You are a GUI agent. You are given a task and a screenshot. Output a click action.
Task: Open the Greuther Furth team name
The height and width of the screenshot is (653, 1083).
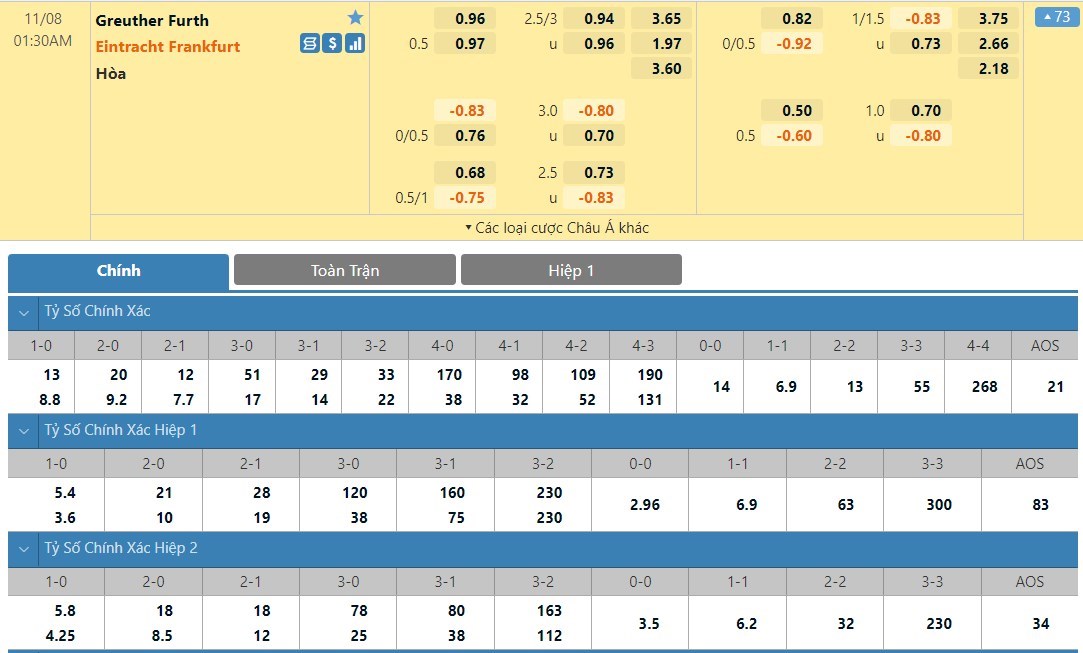point(152,20)
